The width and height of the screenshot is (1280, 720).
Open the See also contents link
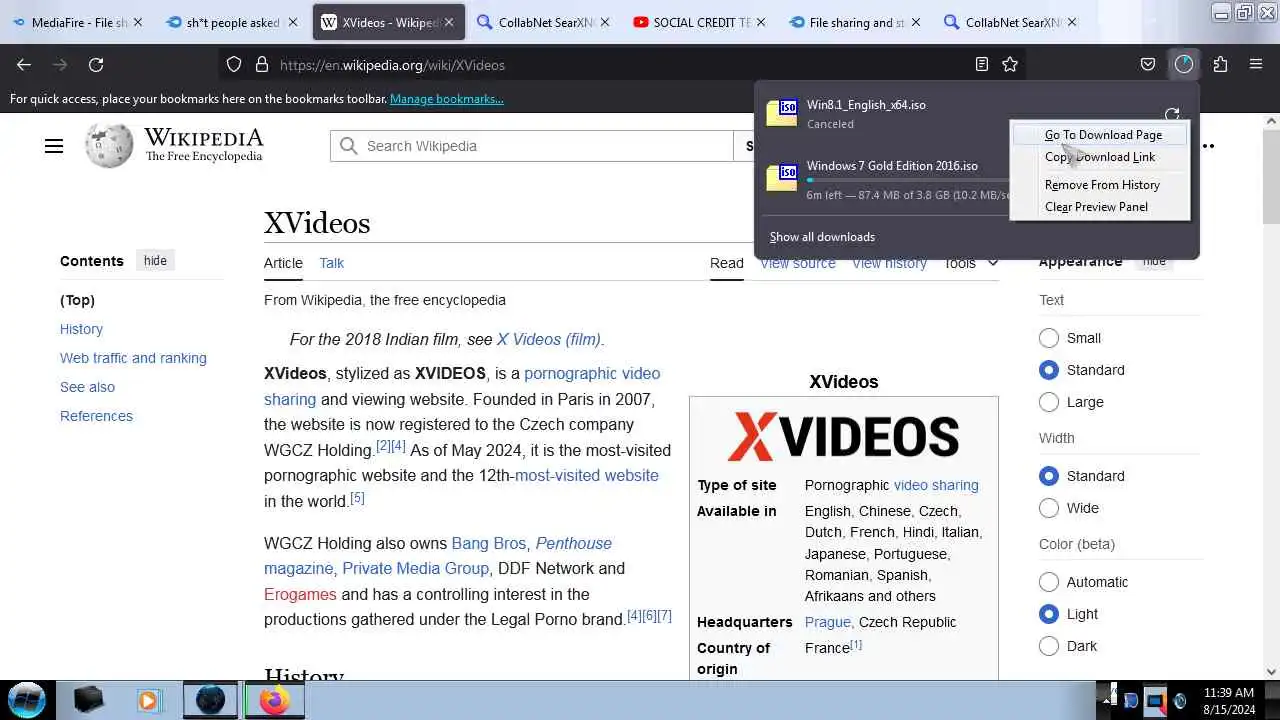pos(87,387)
